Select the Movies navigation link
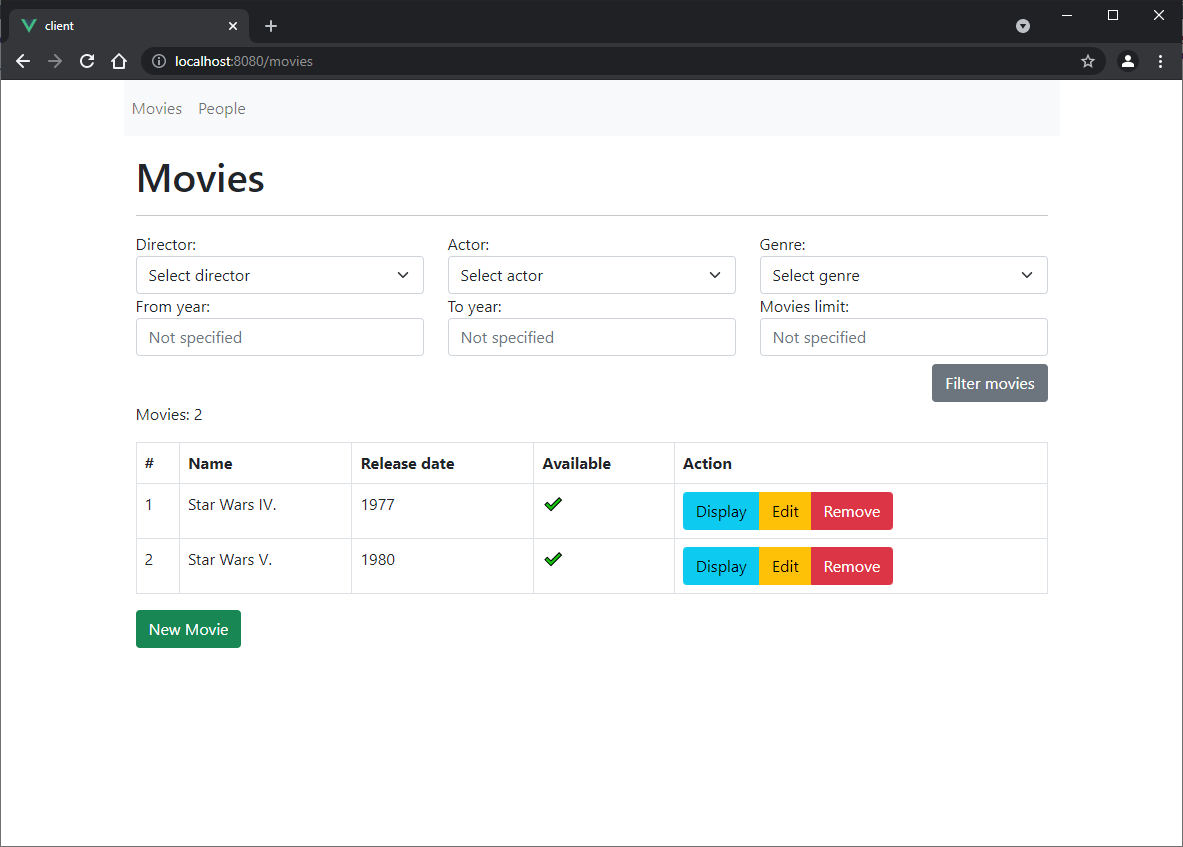1183x847 pixels. (x=156, y=108)
